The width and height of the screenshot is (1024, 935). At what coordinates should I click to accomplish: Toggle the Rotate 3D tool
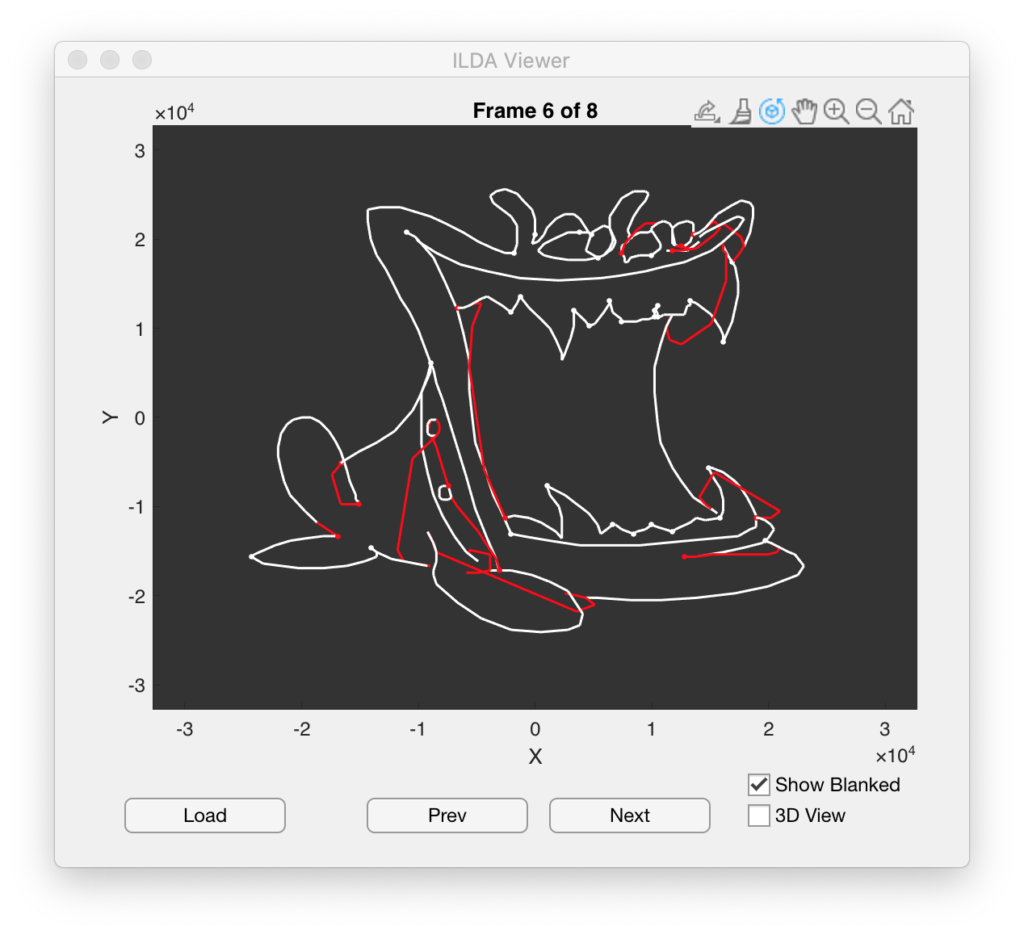[771, 111]
